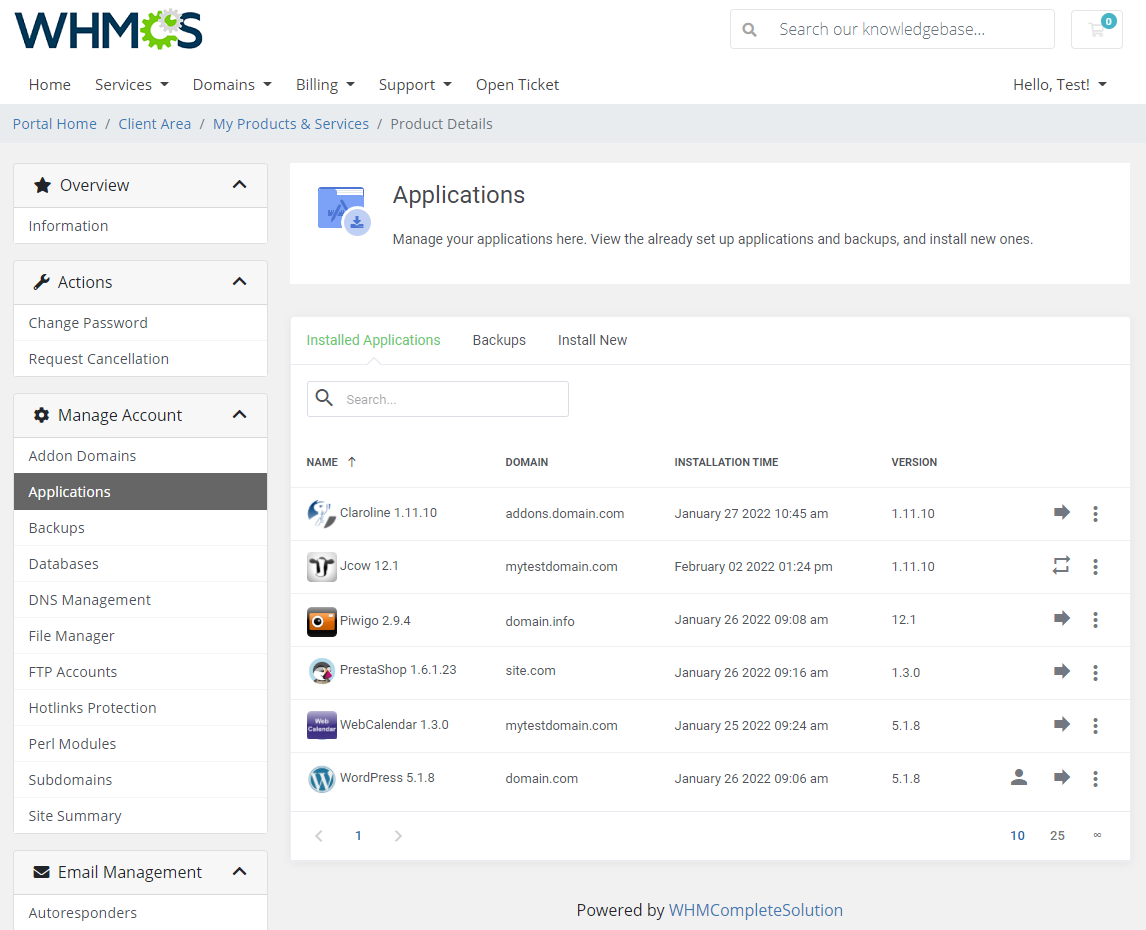The width and height of the screenshot is (1146, 930).
Task: Go to previous page of applications
Action: [x=319, y=836]
